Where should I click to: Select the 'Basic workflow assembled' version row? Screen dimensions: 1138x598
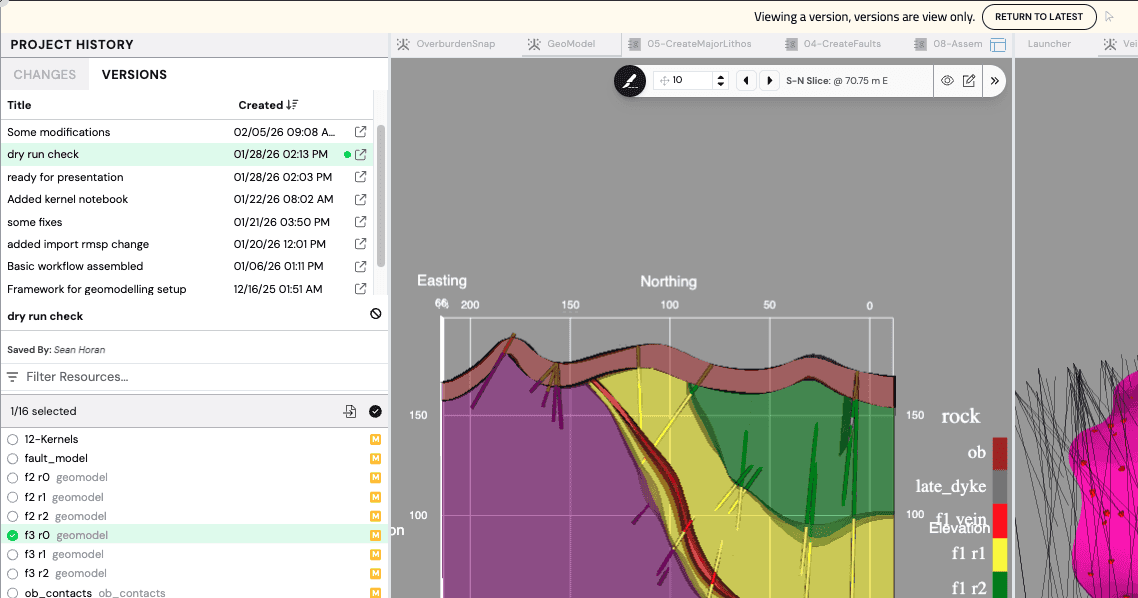pos(187,266)
